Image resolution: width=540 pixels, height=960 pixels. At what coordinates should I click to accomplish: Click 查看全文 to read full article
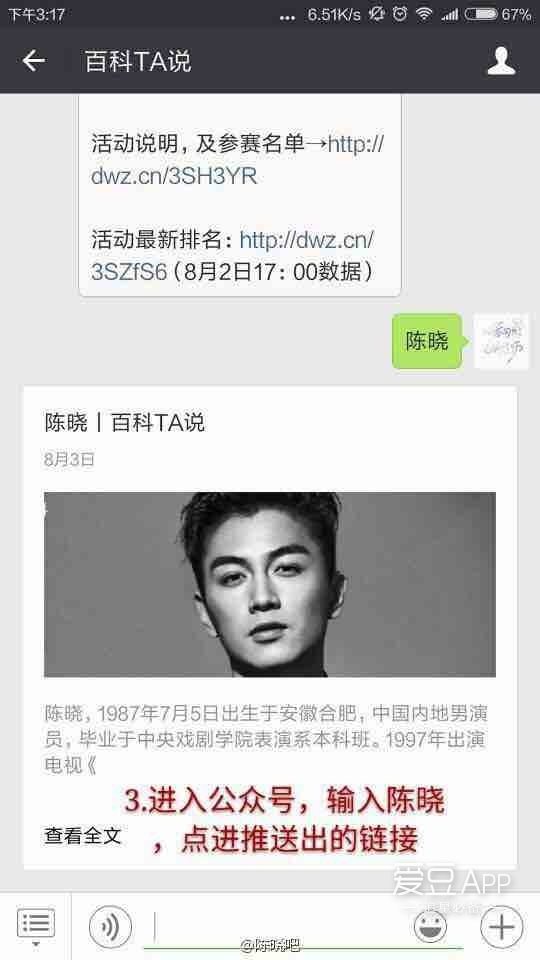[x=83, y=836]
